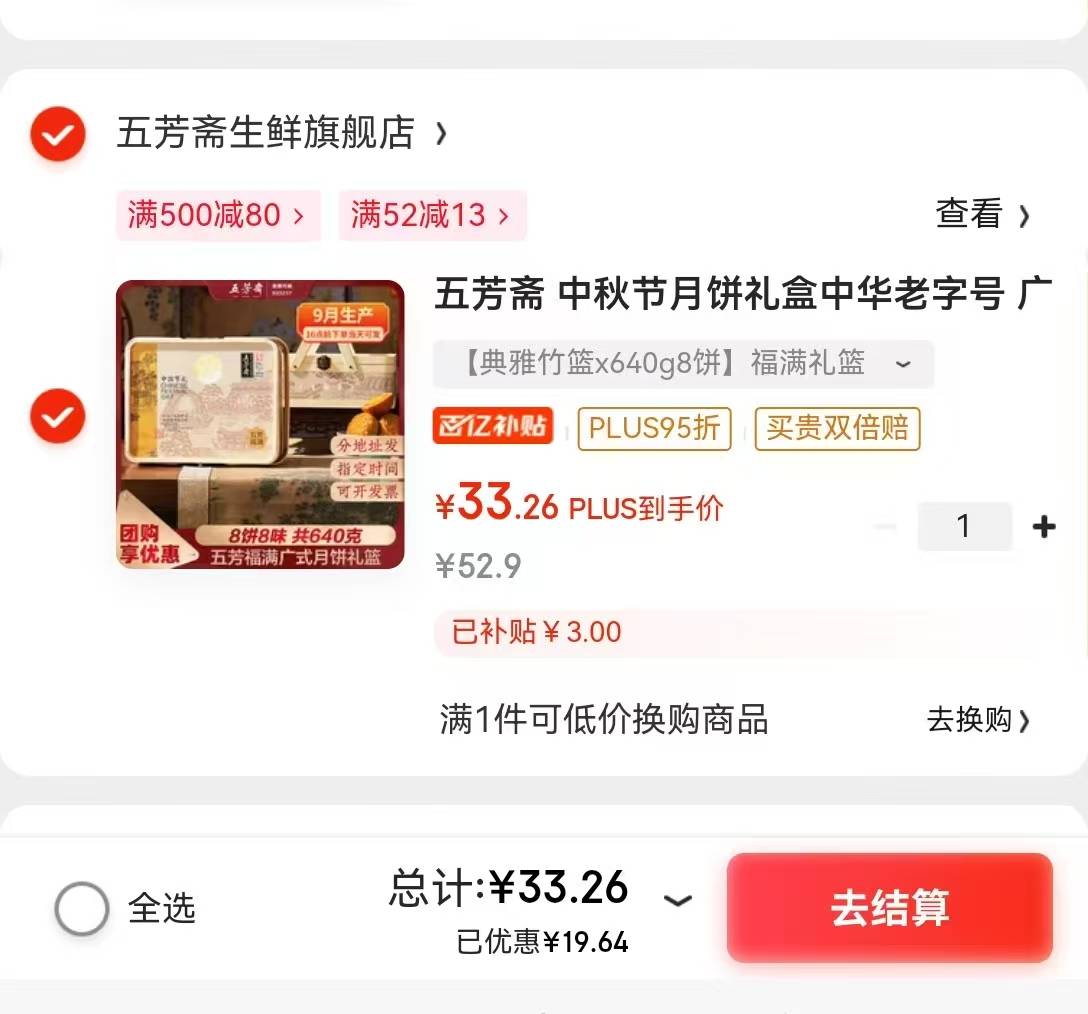Image resolution: width=1088 pixels, height=1014 pixels.
Task: Tap the 买贵双倍赔 tag
Action: (838, 428)
